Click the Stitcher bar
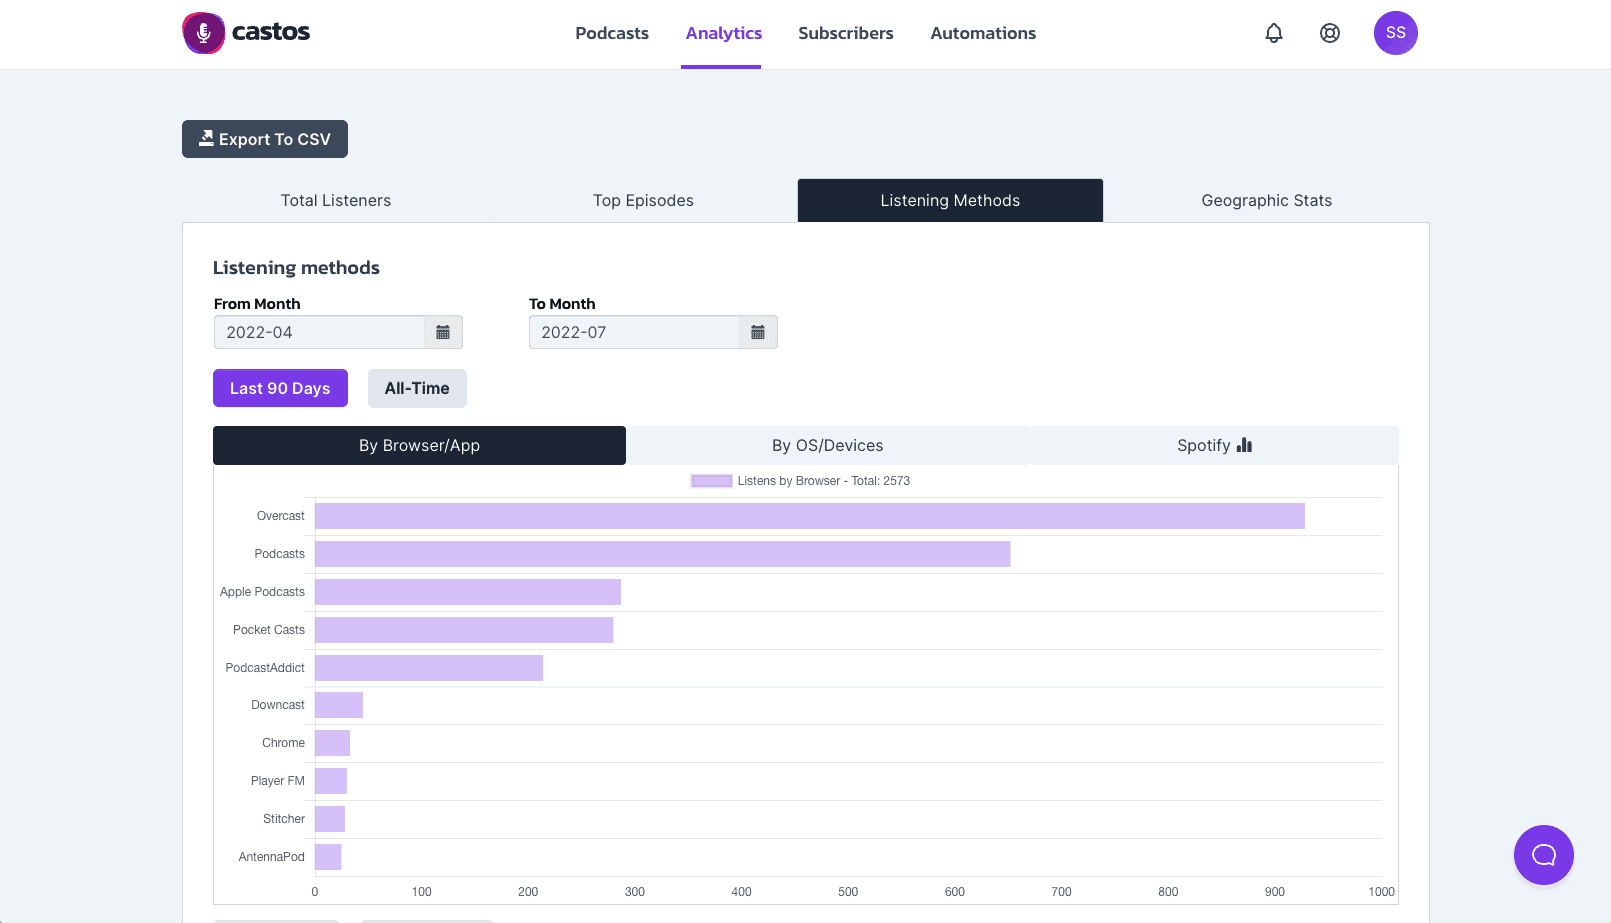Viewport: 1611px width, 923px height. (x=330, y=819)
